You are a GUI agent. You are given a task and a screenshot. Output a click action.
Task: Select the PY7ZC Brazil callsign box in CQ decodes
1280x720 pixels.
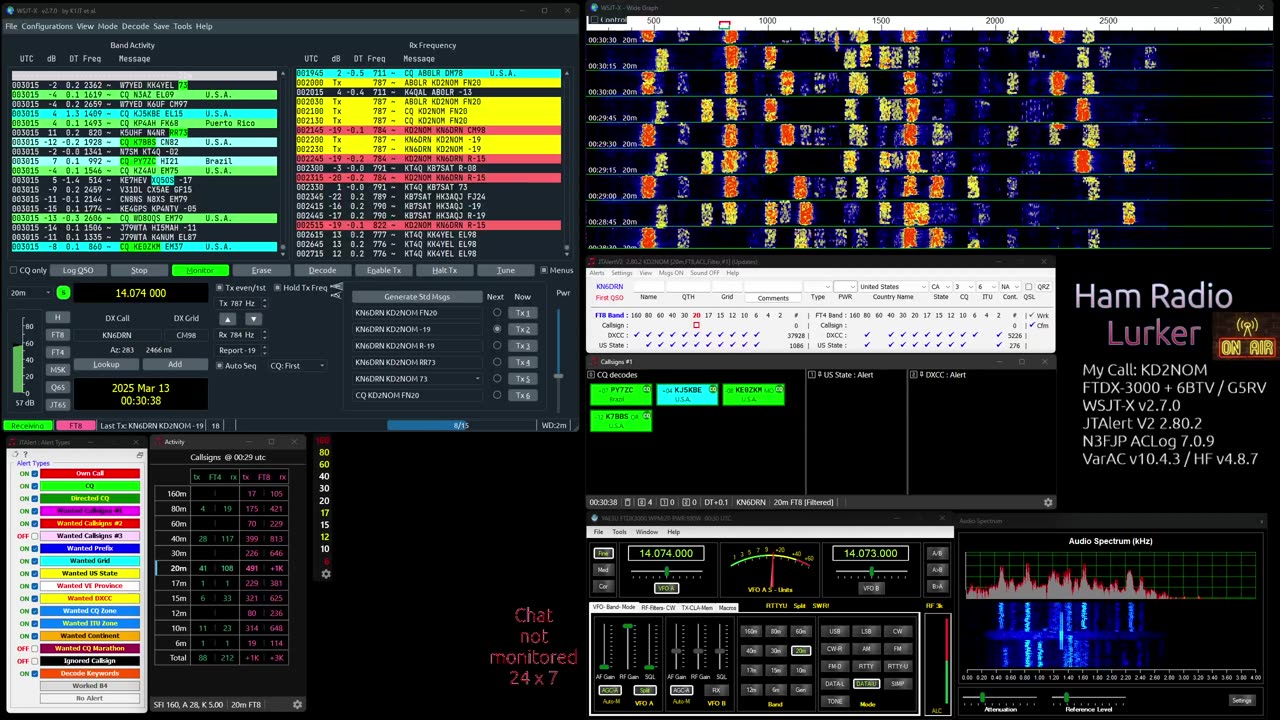point(621,395)
